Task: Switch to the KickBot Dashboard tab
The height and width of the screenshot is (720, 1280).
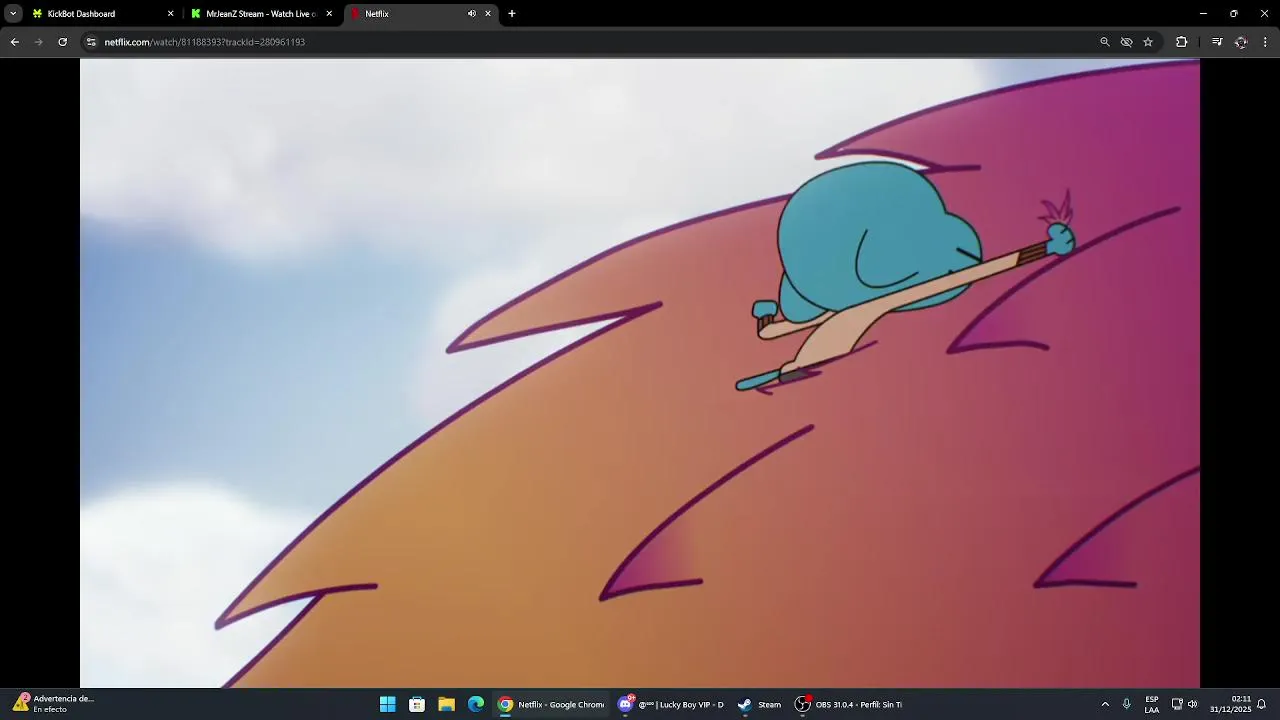Action: (x=100, y=14)
